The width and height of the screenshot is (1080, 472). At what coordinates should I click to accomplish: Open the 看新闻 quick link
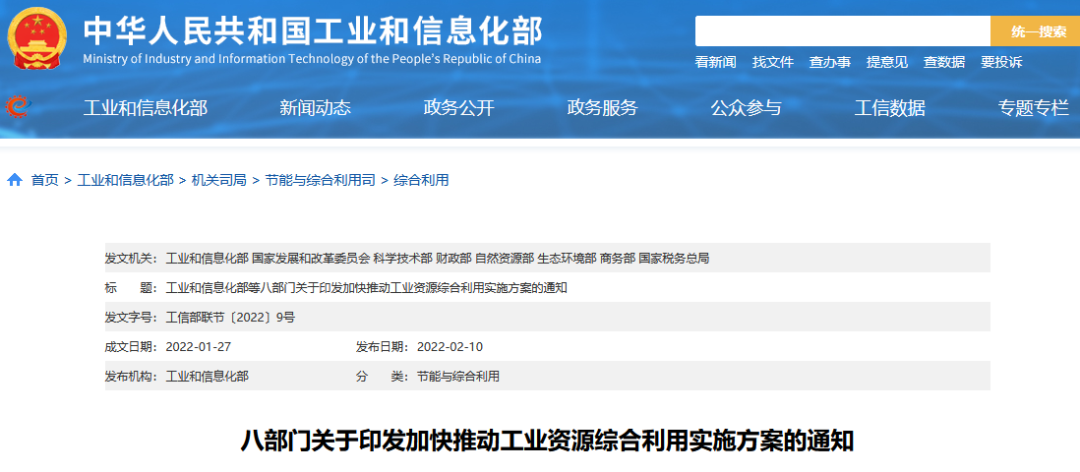click(716, 63)
